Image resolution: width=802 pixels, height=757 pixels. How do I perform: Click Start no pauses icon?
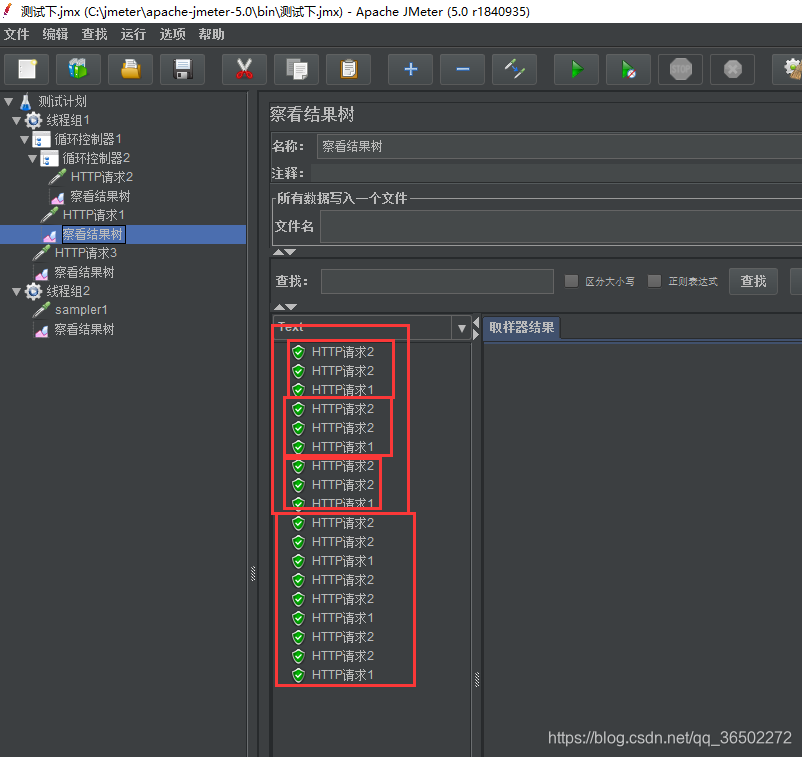tap(628, 69)
